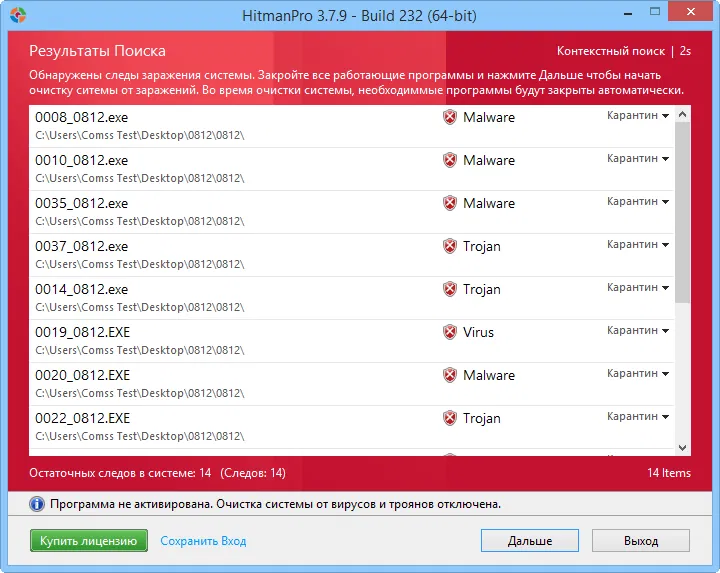
Task: Click the threat shield icon for 0010_0812.exe
Action: click(450, 160)
